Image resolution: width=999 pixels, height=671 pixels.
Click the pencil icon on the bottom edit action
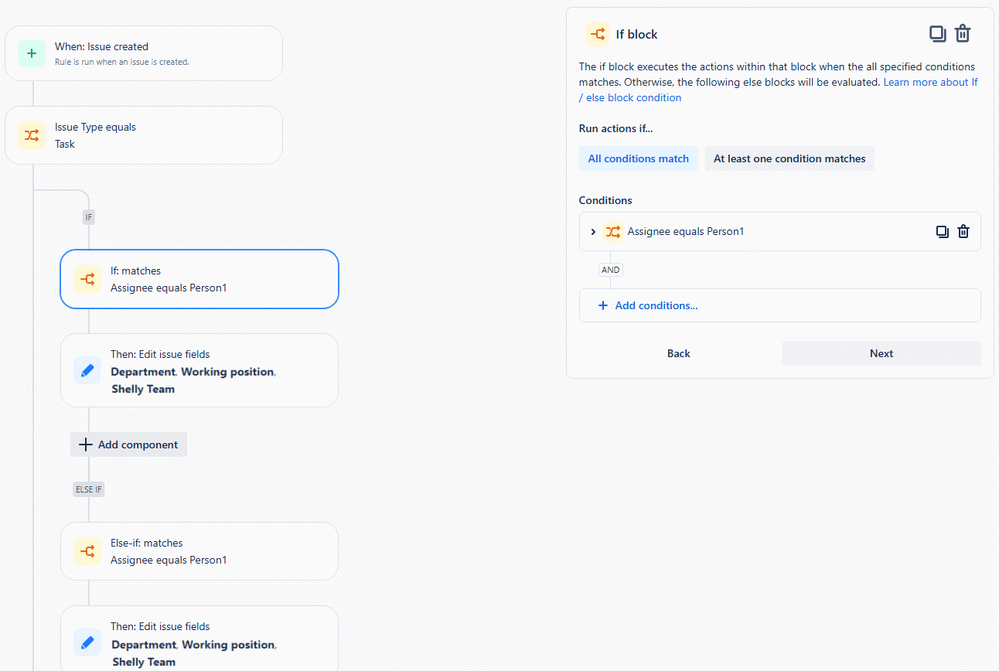87,642
